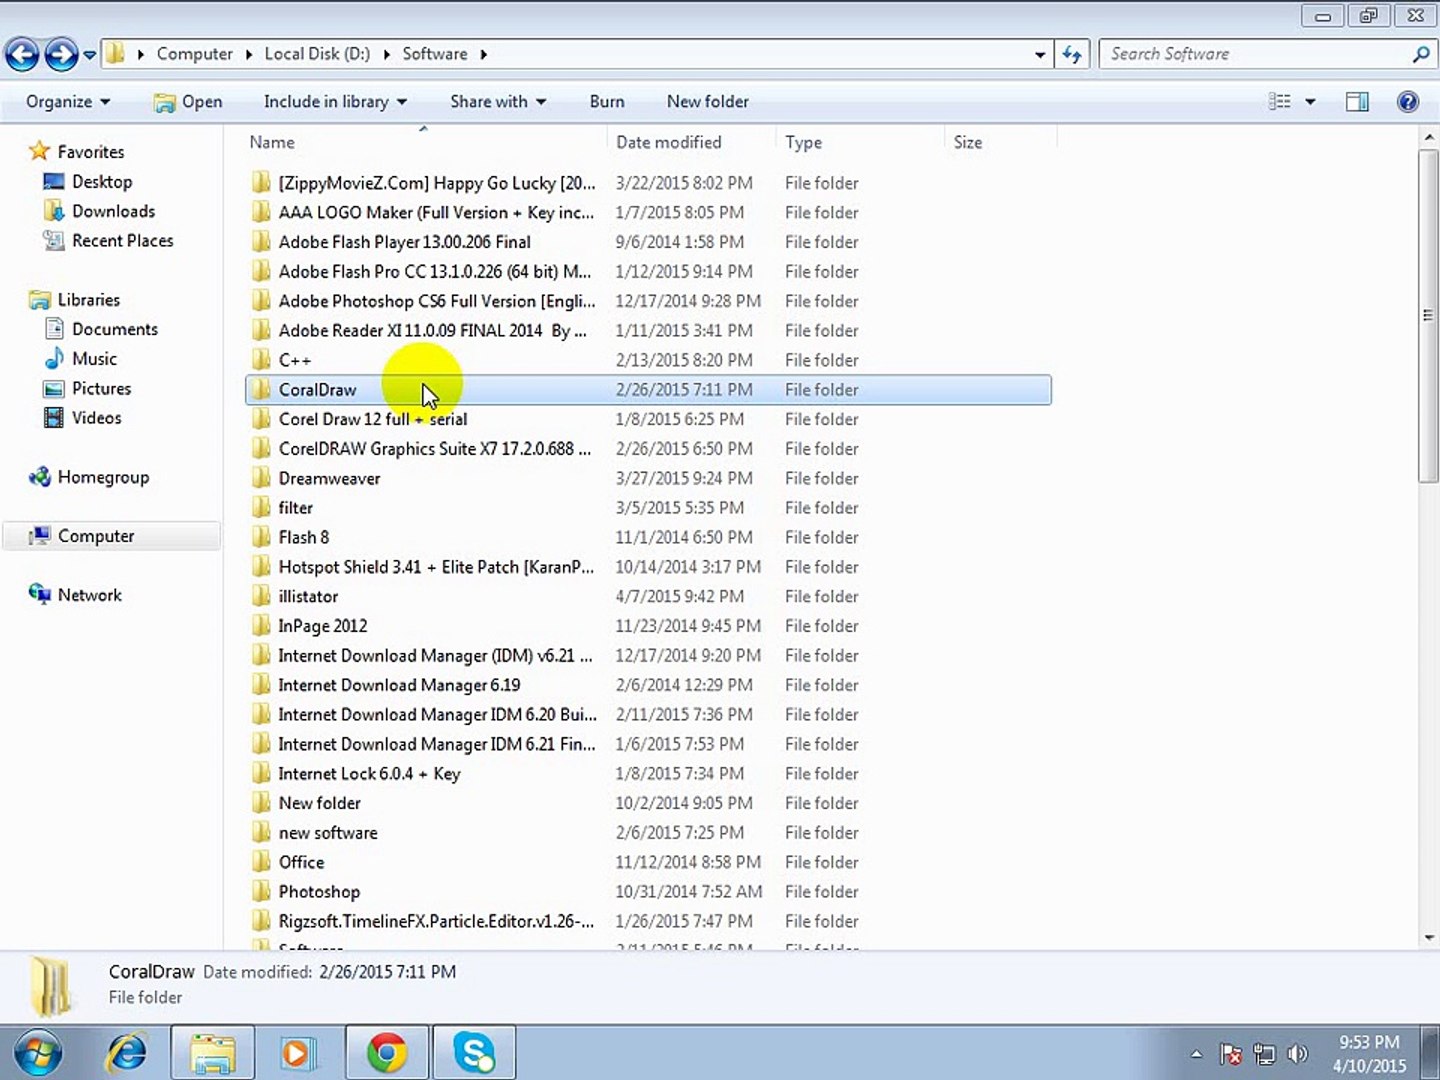The height and width of the screenshot is (1080, 1440).
Task: Click the Burn toolbar button
Action: click(x=607, y=101)
